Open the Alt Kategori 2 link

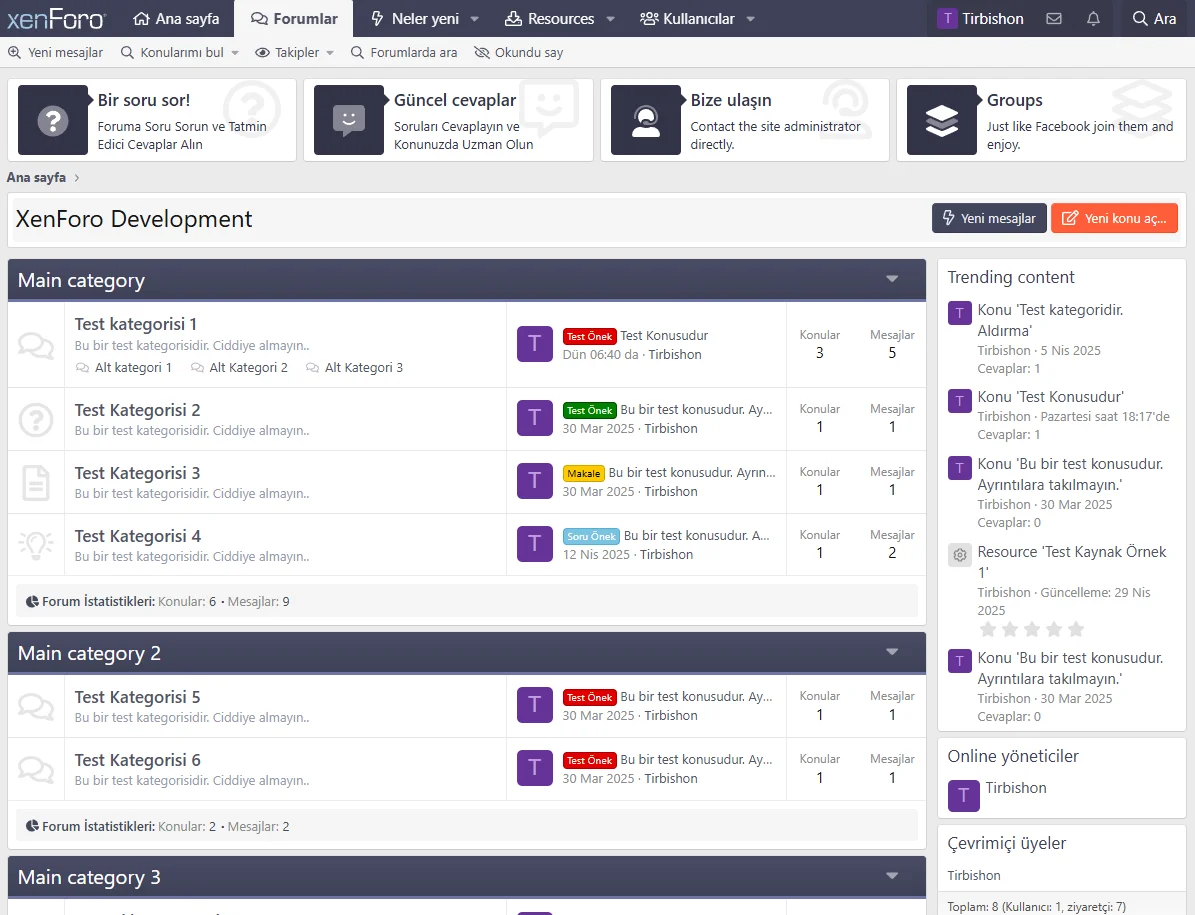248,368
